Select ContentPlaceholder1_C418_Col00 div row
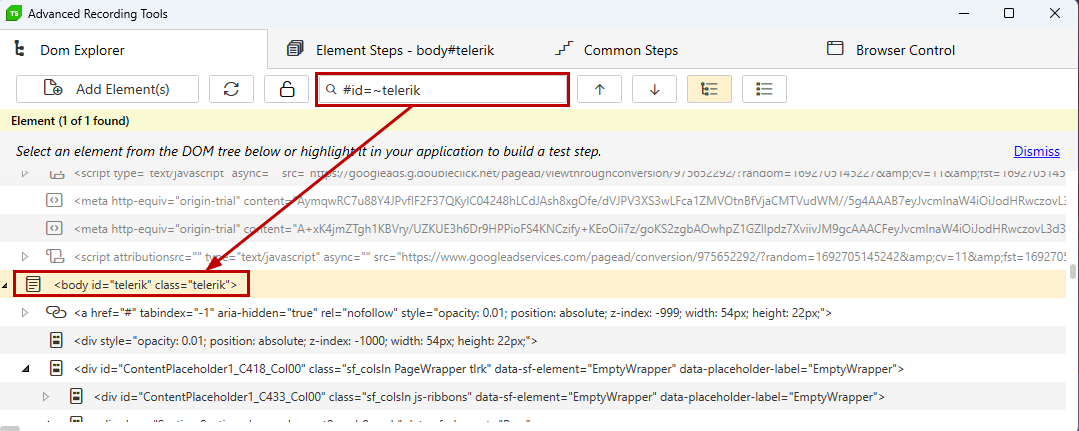Viewport: 1079px width, 431px height. coord(535,368)
